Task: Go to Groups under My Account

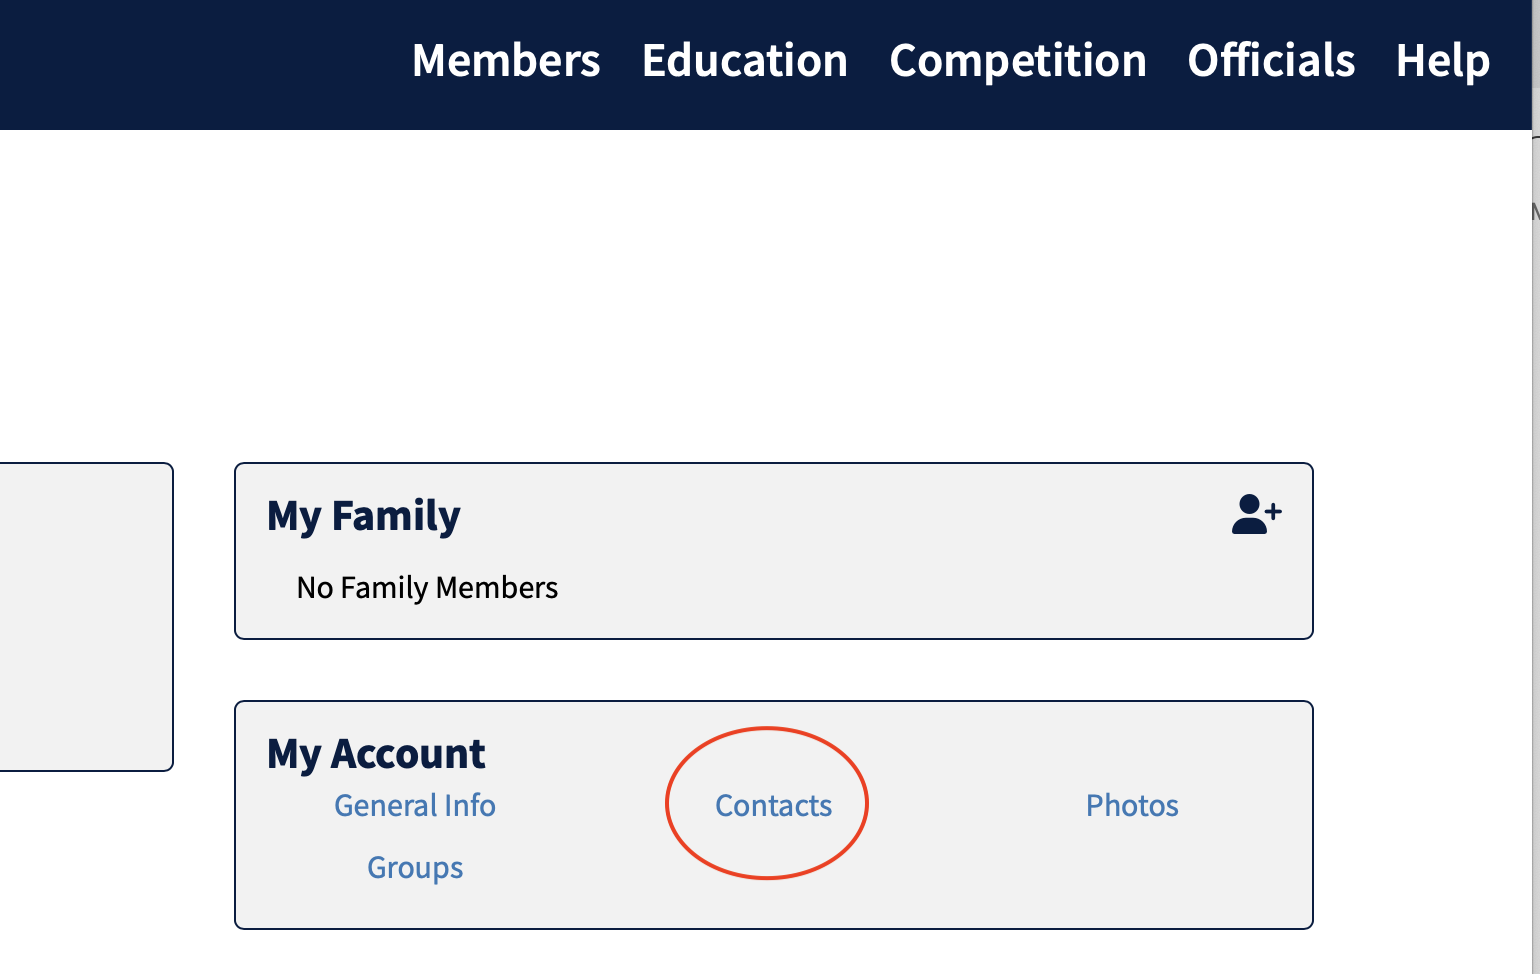Action: pos(414,867)
